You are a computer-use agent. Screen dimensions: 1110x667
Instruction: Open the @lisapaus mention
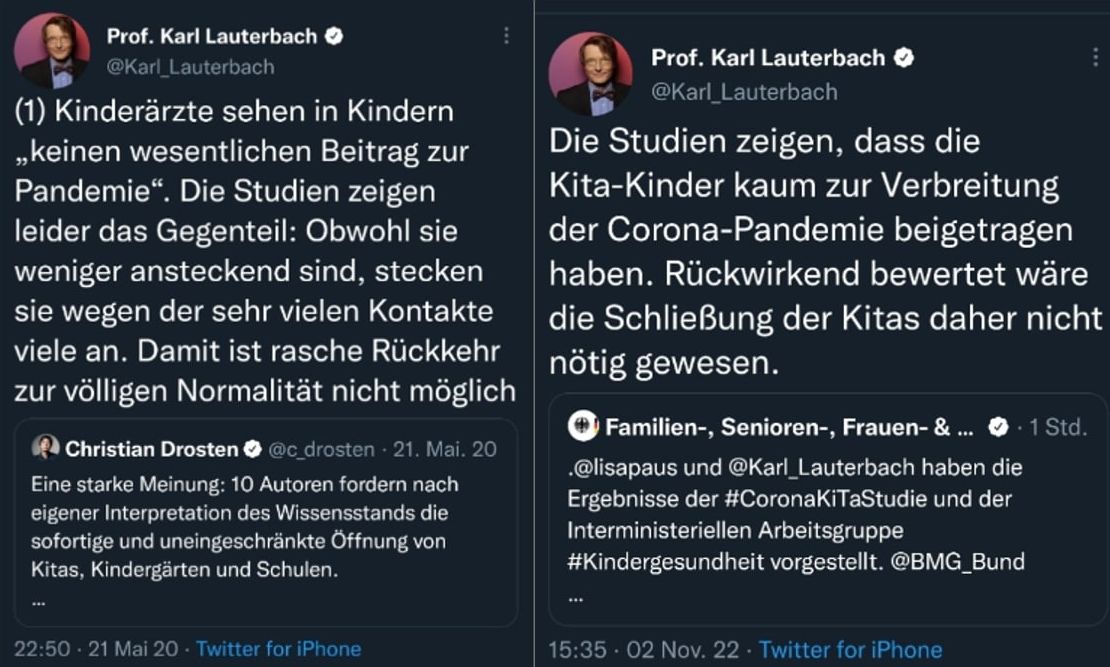click(x=620, y=466)
